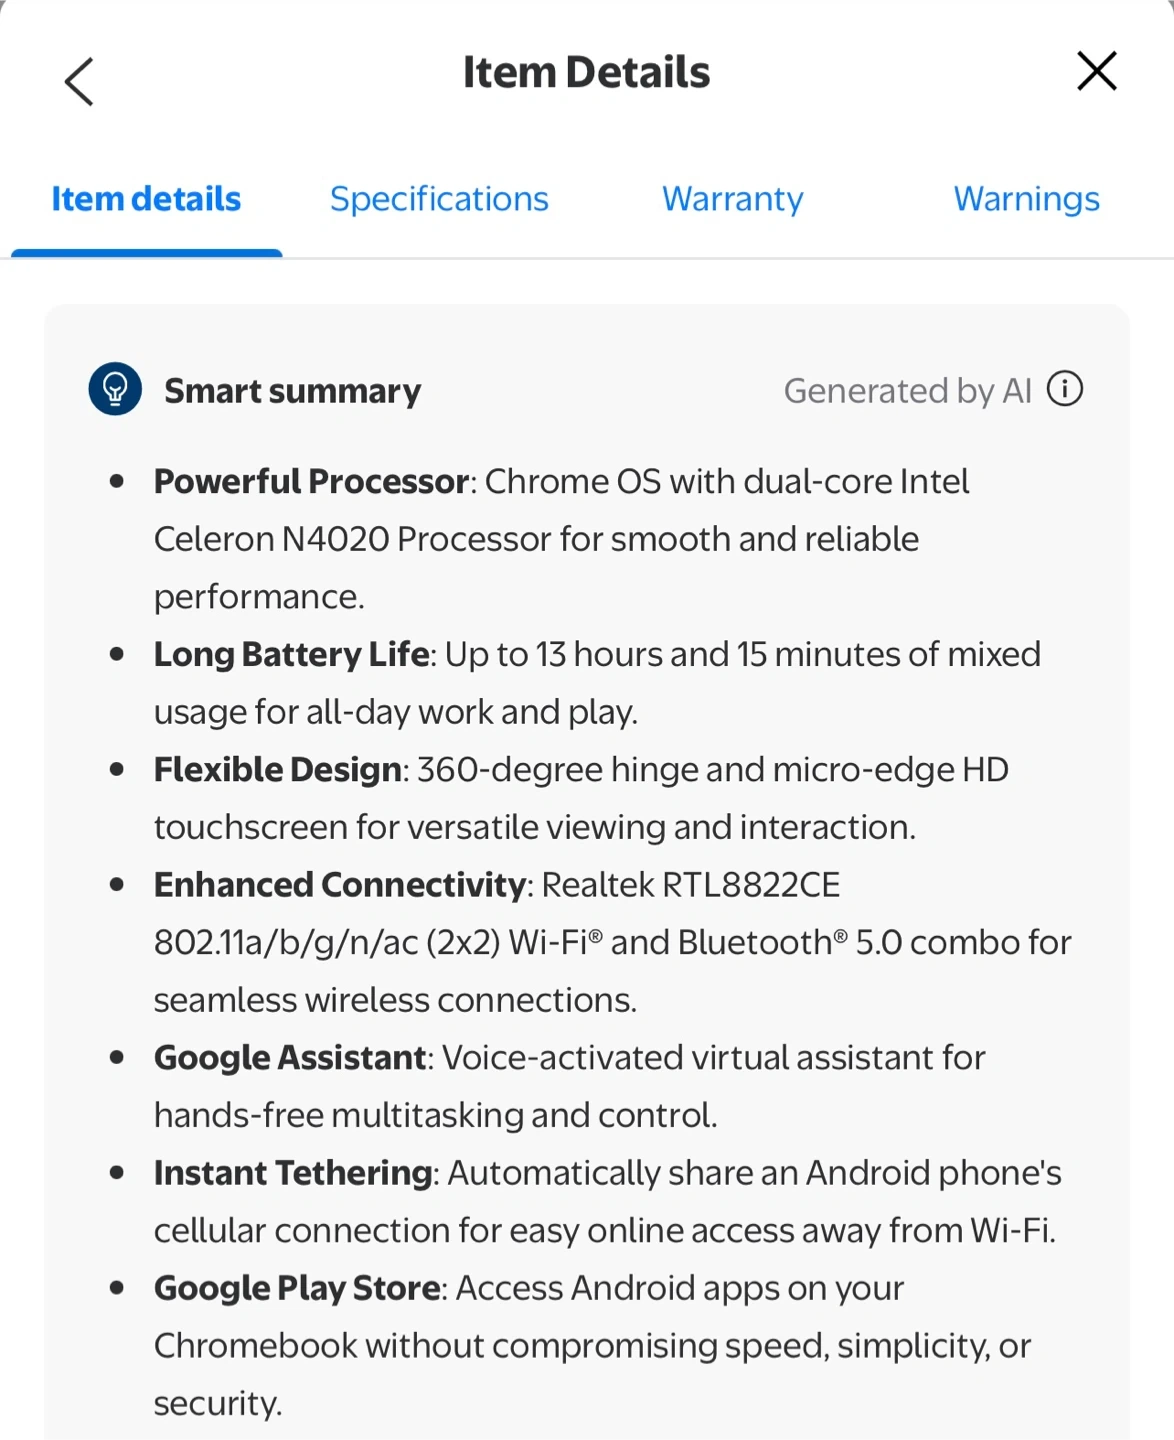This screenshot has width=1174, height=1440.
Task: View the Warnings tab
Action: 1026,199
